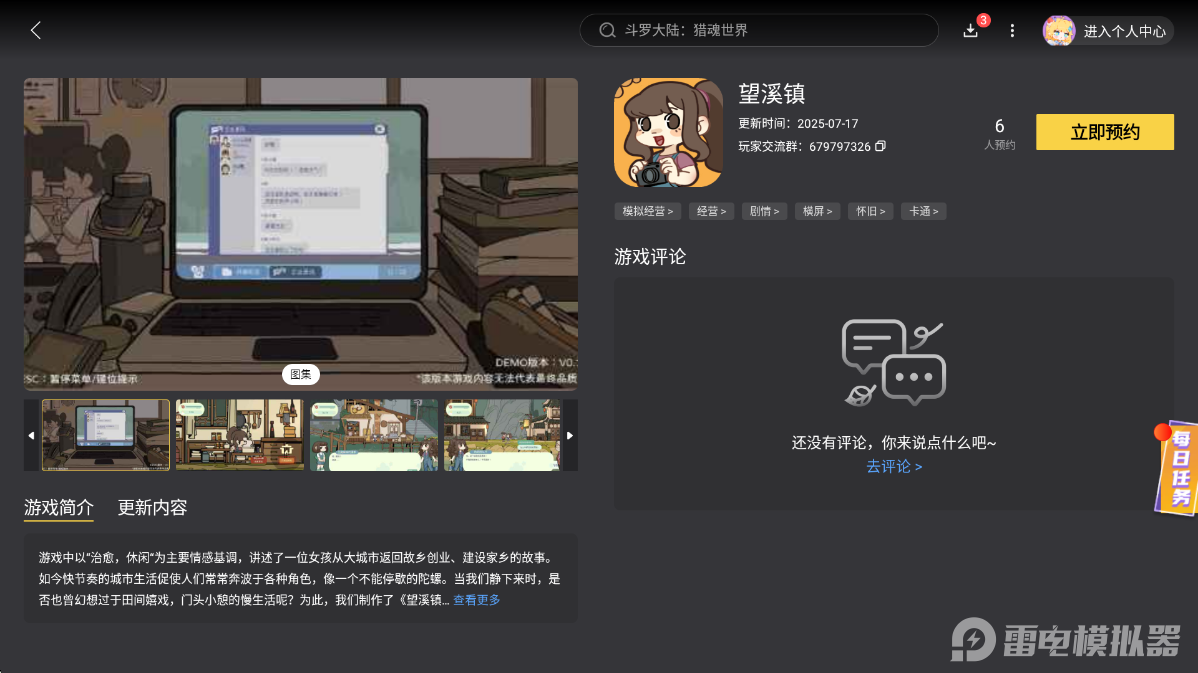Copy the group number 679797326
Image resolution: width=1198 pixels, height=673 pixels.
click(x=880, y=146)
